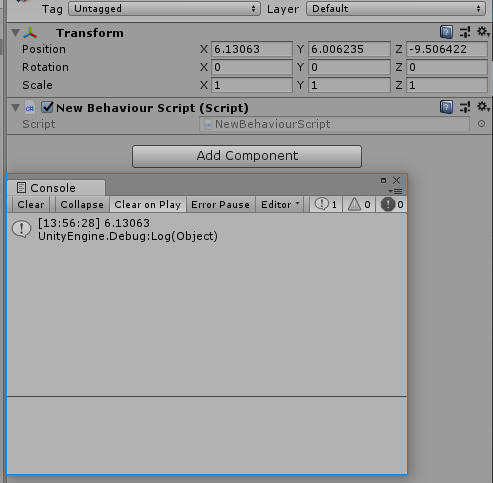The height and width of the screenshot is (483, 493).
Task: Collapse the New Behaviour Script foldout
Action: coord(15,108)
